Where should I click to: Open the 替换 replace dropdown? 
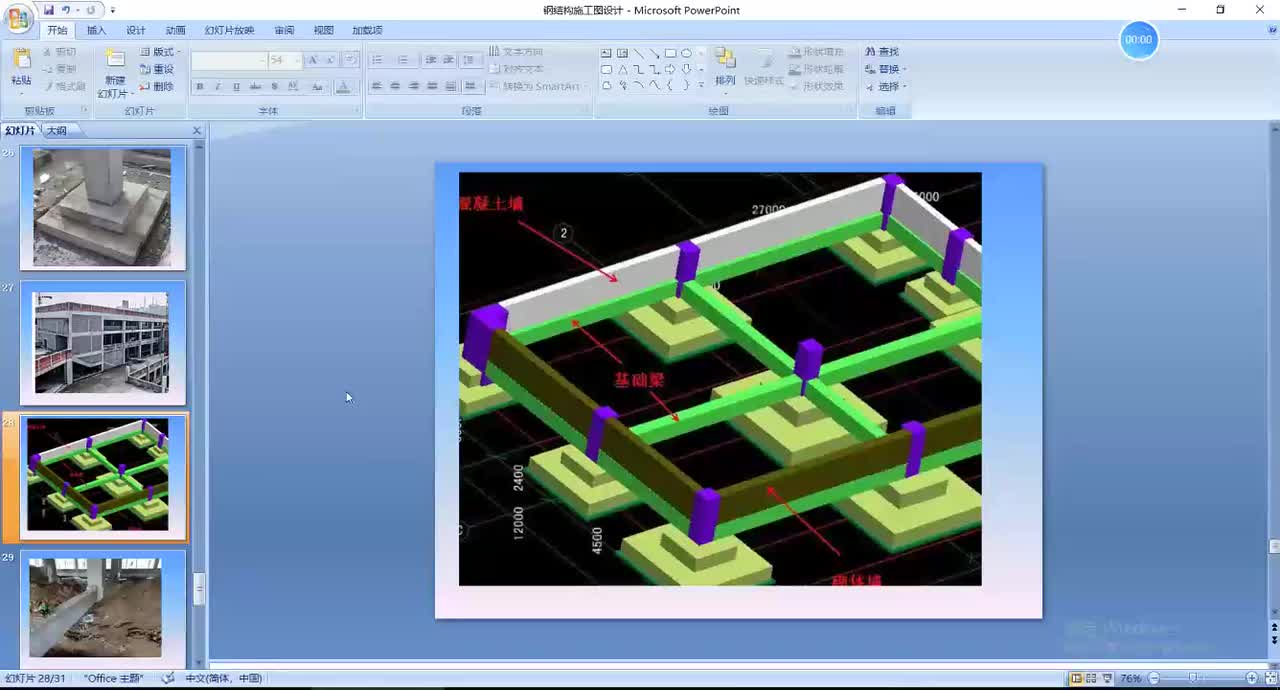click(x=885, y=69)
